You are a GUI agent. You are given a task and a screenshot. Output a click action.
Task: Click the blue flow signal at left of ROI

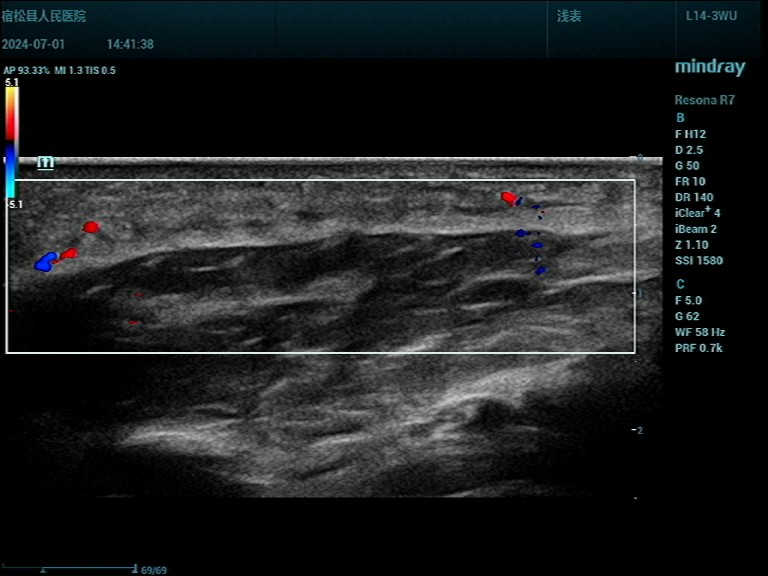(x=47, y=262)
